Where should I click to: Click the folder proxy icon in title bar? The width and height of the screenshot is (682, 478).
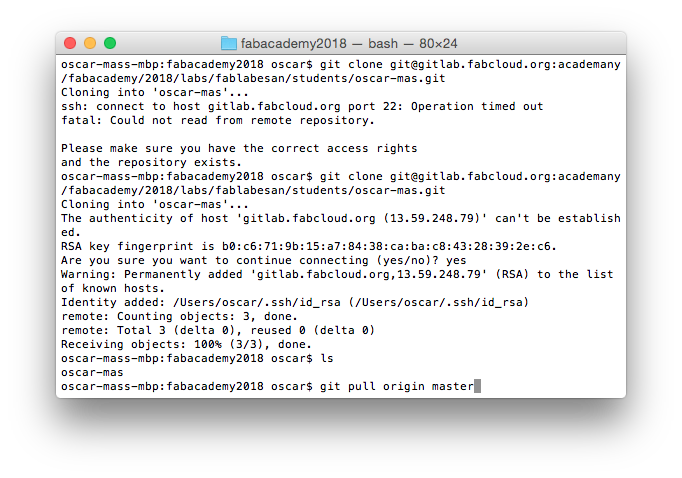228,43
